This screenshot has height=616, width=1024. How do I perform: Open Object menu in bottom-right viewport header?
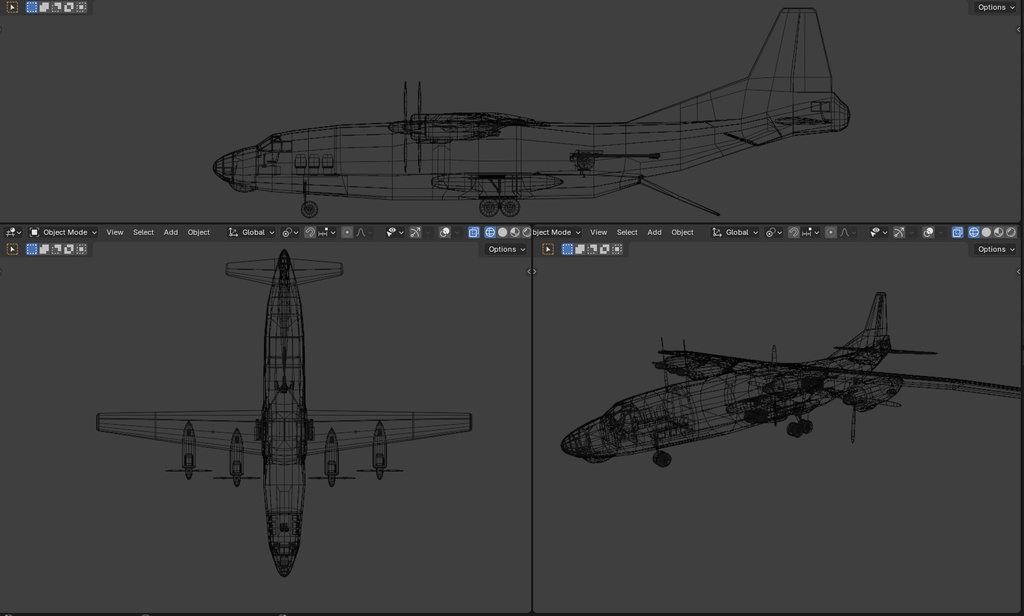pos(682,232)
